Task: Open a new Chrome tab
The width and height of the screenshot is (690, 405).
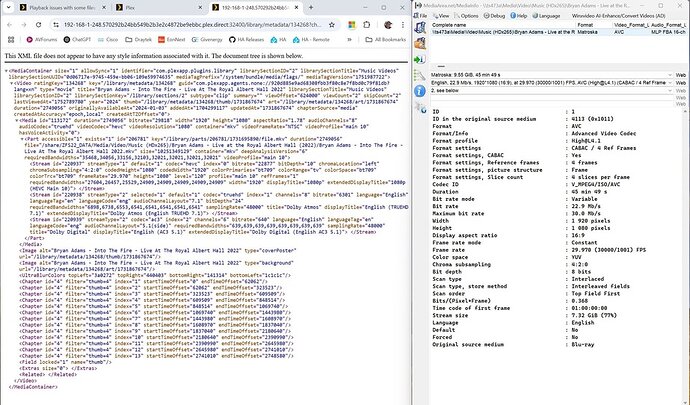Action: click(311, 7)
